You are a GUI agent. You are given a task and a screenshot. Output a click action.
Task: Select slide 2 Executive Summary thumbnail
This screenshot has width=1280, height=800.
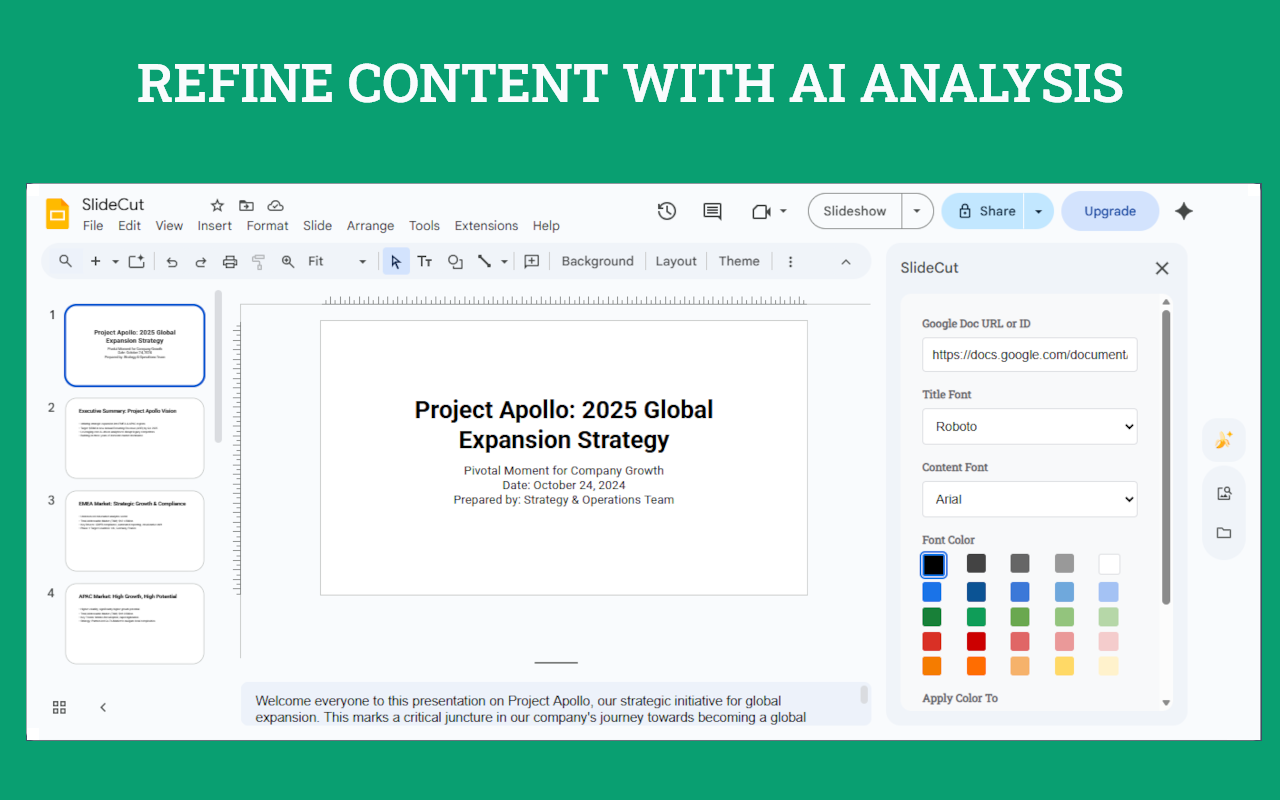coord(135,438)
